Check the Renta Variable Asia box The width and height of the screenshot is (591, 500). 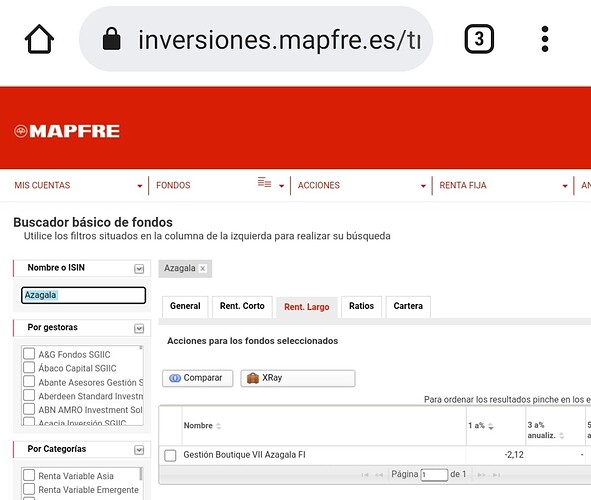[x=29, y=475]
